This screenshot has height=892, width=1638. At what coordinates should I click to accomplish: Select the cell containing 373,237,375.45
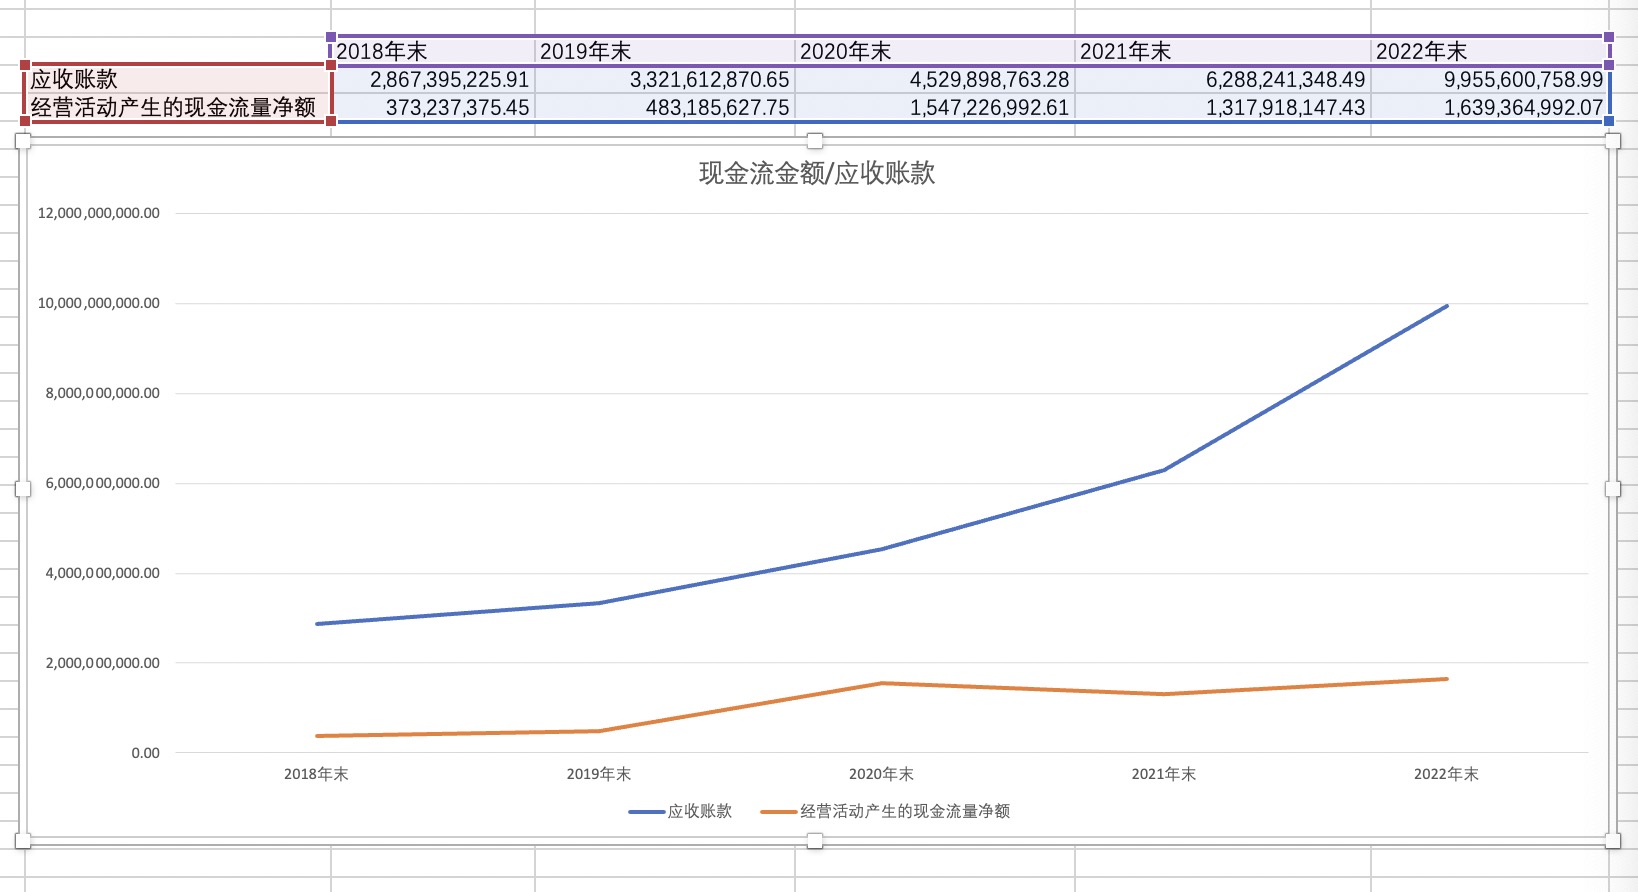(x=434, y=108)
